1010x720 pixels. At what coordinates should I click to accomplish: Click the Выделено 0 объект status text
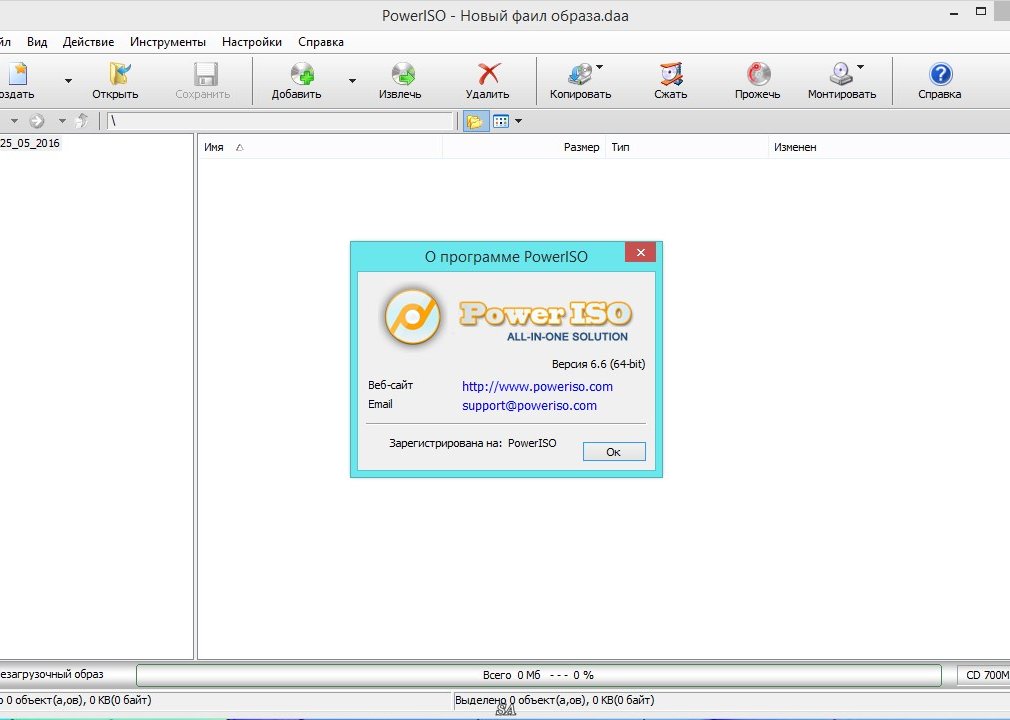[555, 700]
